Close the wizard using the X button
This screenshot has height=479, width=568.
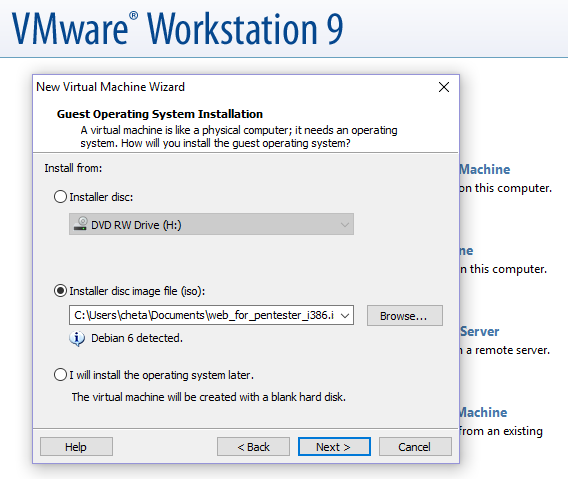coord(444,87)
